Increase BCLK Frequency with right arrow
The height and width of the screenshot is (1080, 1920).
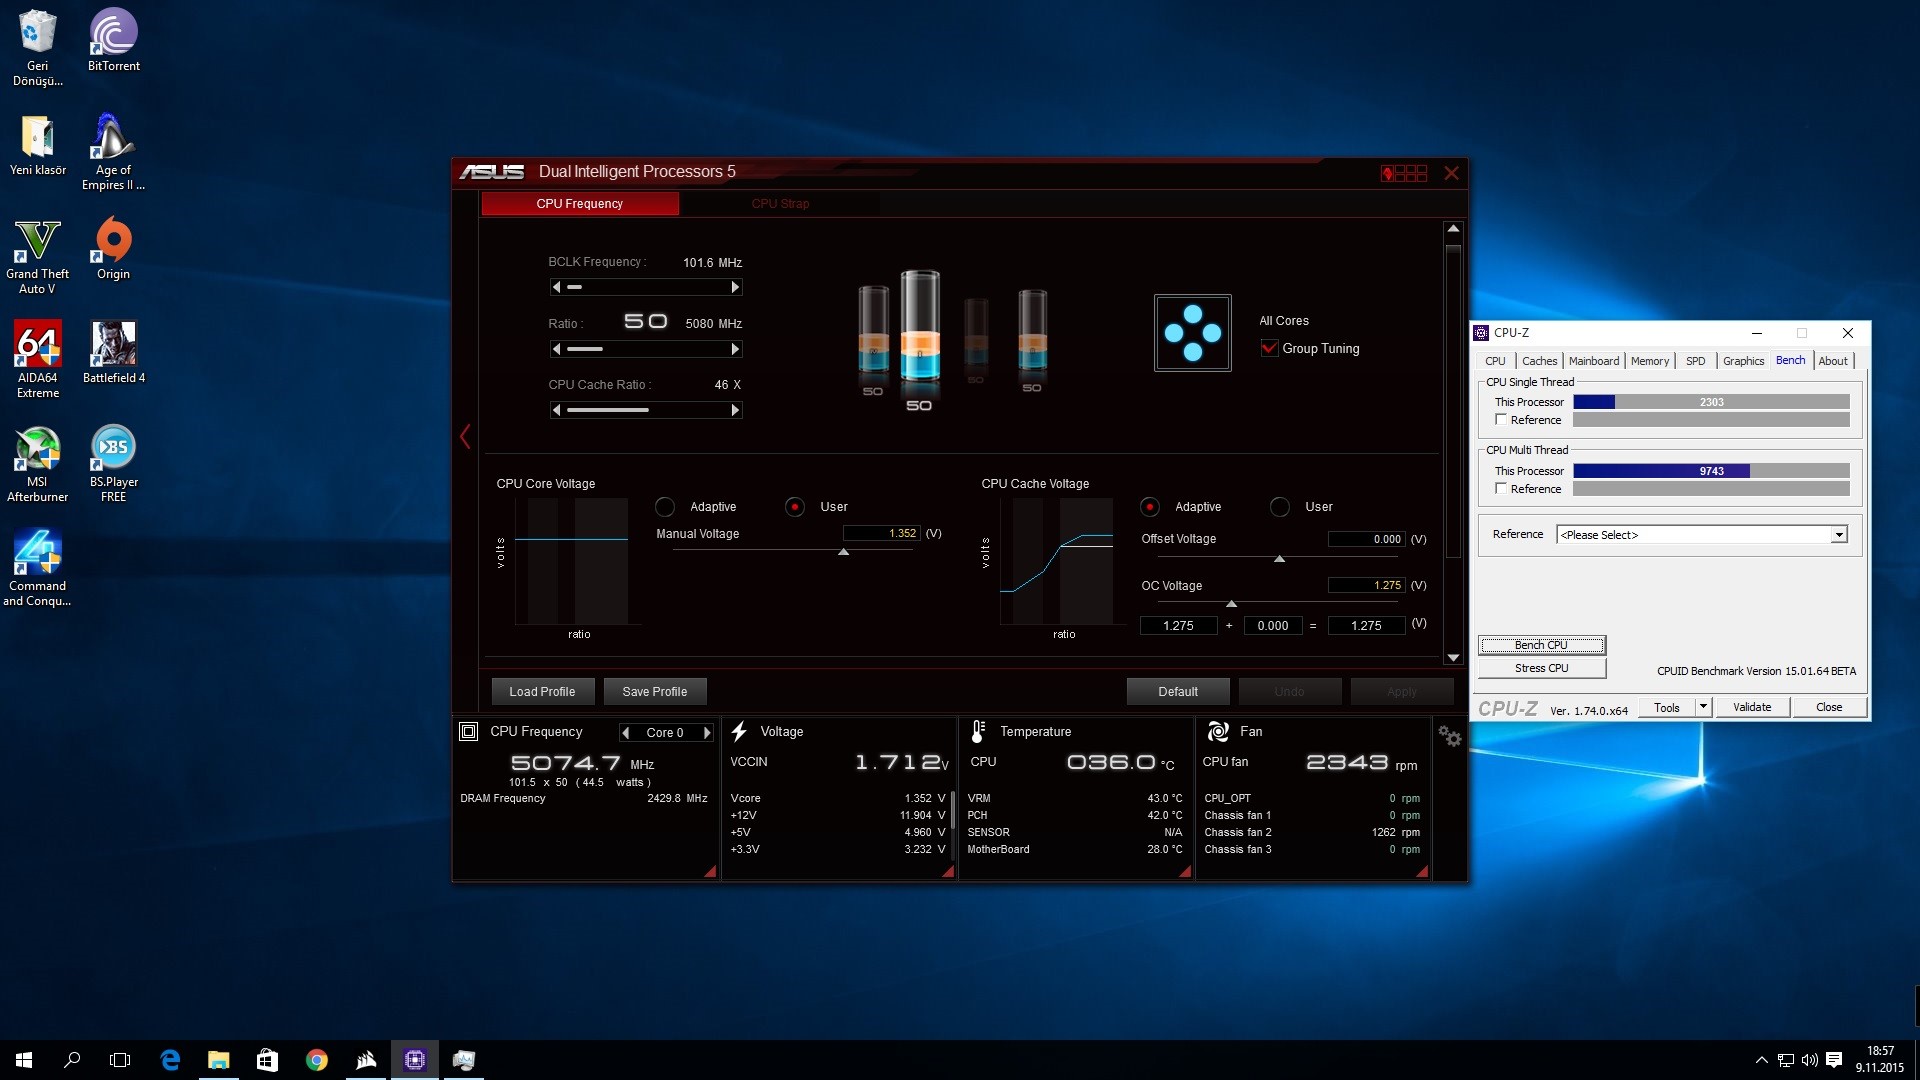(x=735, y=287)
